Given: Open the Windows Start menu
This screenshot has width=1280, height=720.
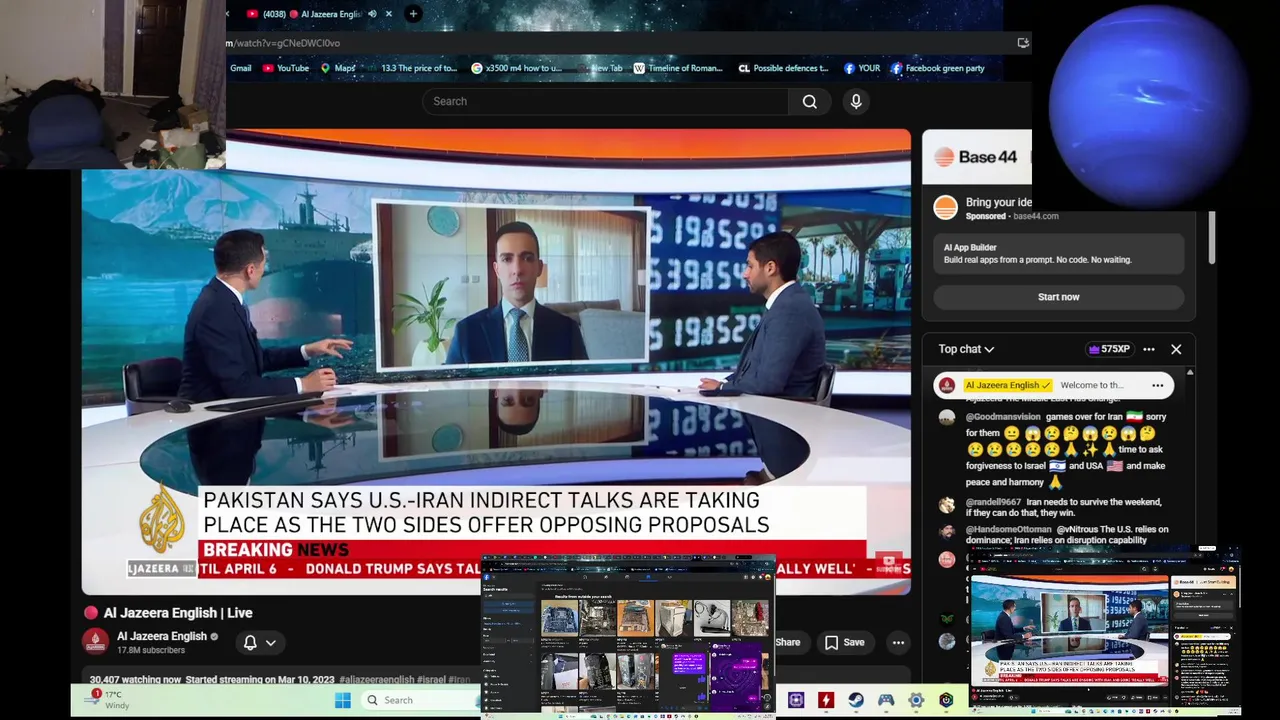Looking at the screenshot, I should click(x=343, y=700).
